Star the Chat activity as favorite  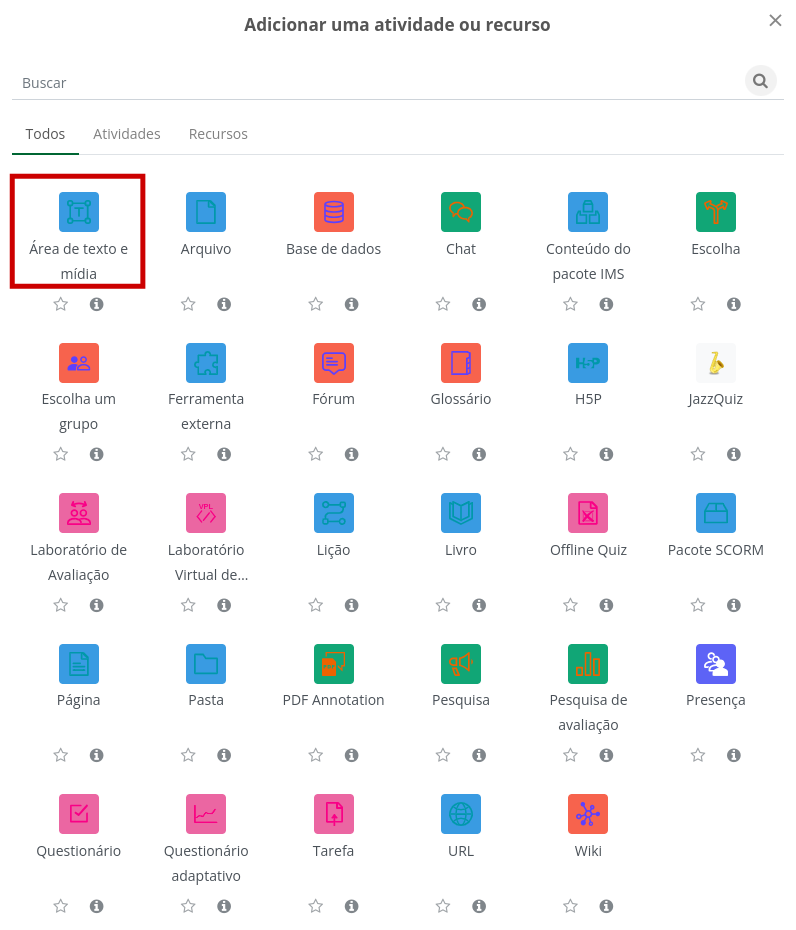click(442, 304)
